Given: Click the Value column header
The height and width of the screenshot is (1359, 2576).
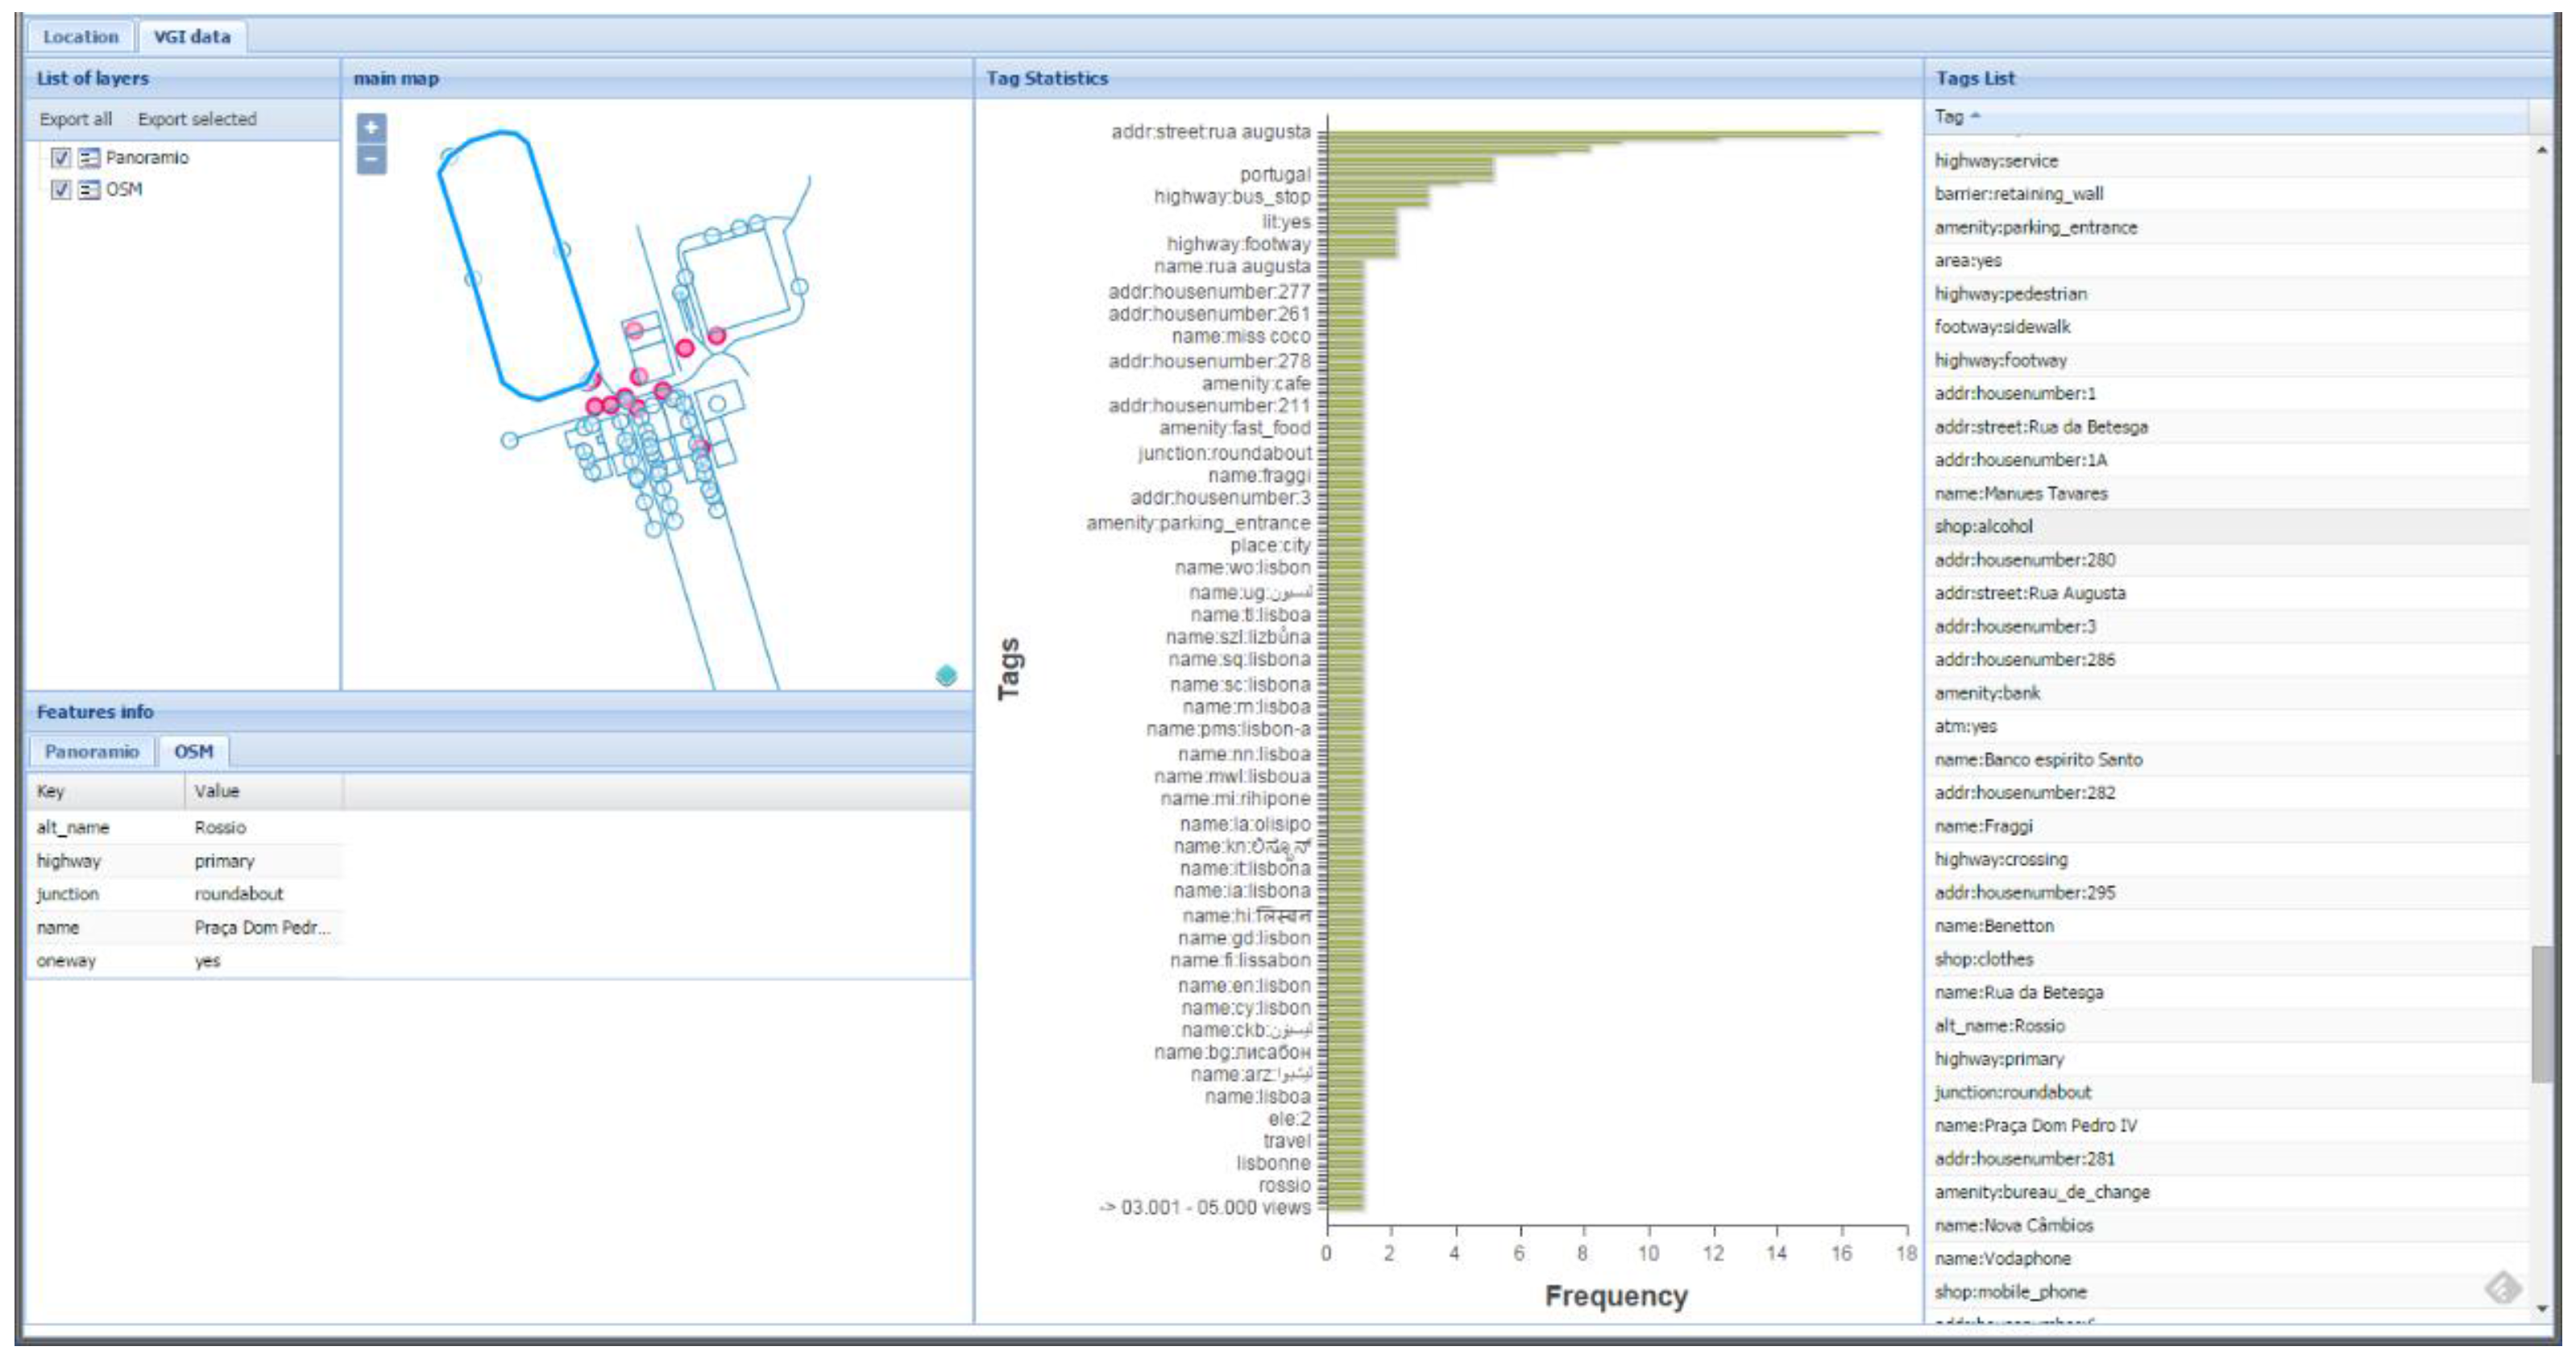Looking at the screenshot, I should click(x=217, y=791).
